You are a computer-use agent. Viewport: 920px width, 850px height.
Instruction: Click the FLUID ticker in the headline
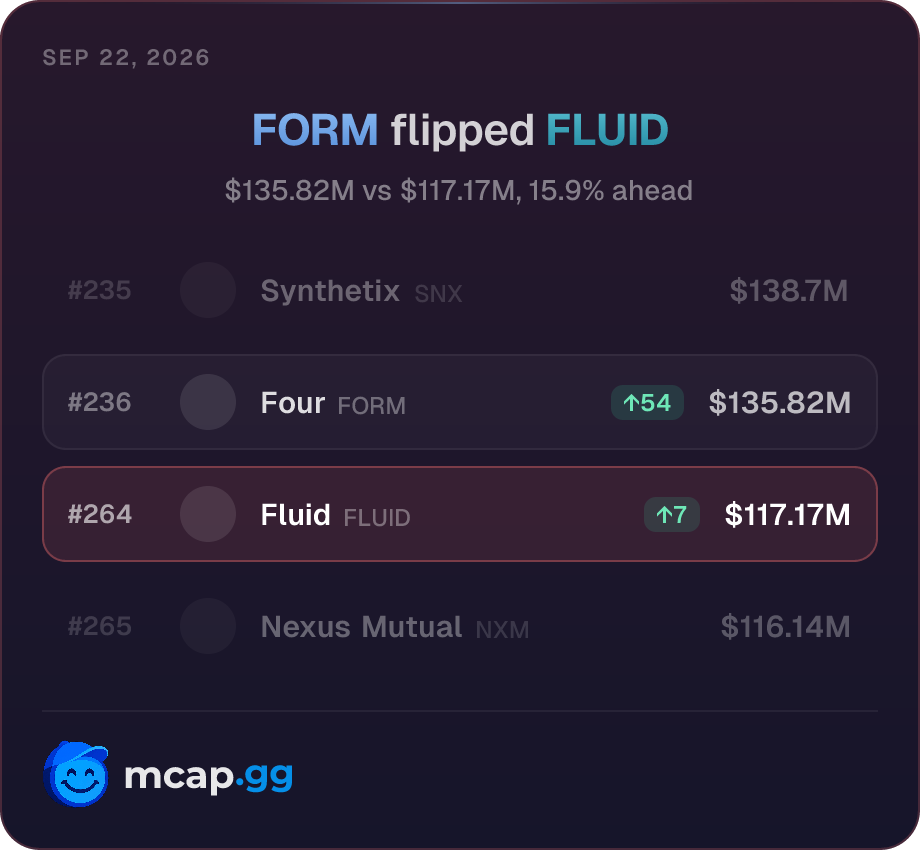607,130
